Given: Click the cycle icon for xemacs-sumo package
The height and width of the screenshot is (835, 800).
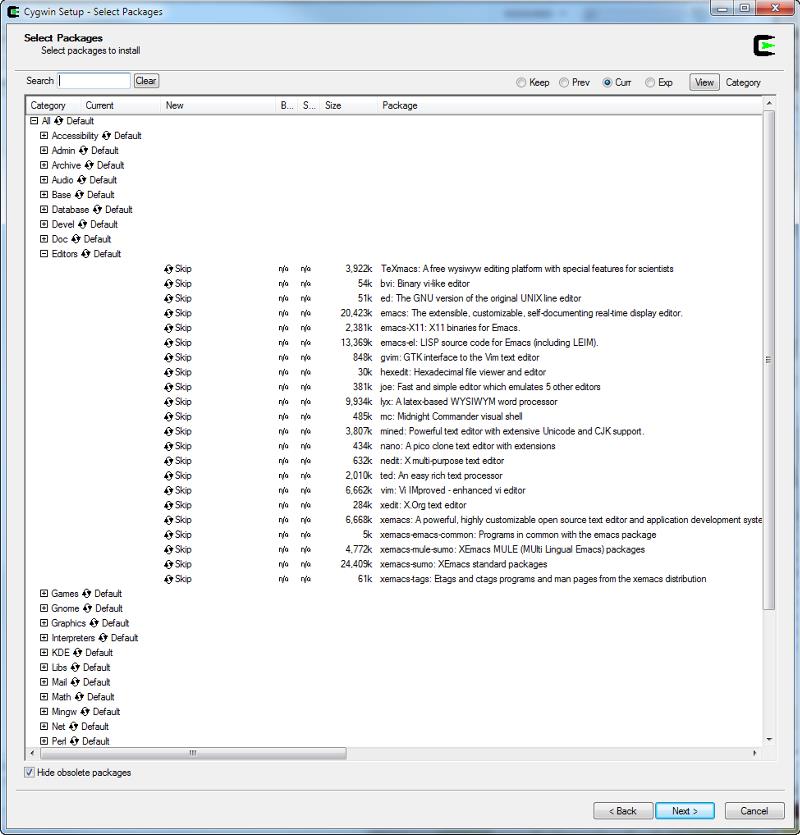Looking at the screenshot, I should tap(168, 564).
